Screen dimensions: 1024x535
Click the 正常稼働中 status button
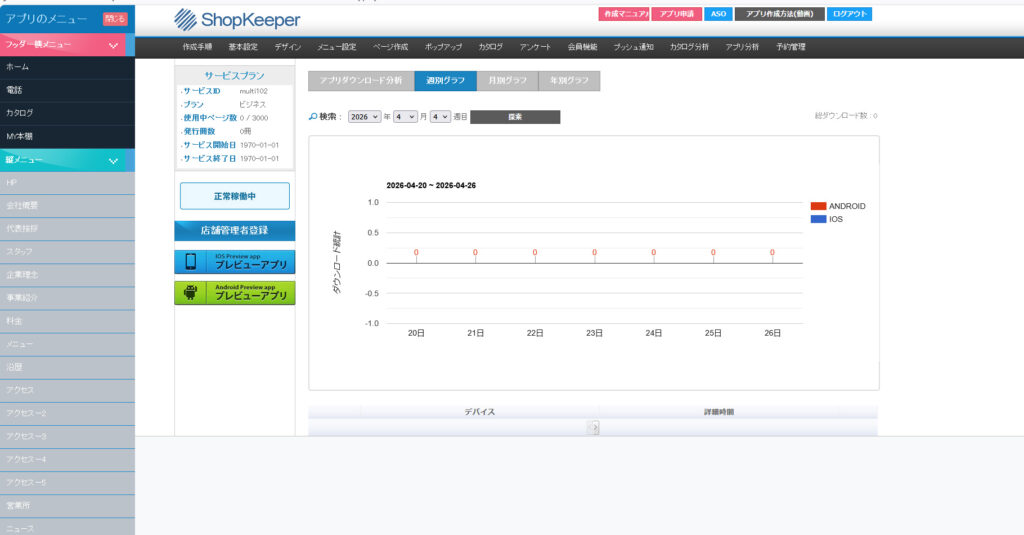[234, 196]
